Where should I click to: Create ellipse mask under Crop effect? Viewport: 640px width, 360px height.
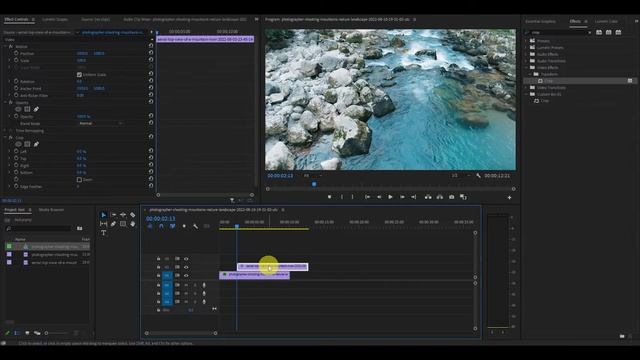tap(18, 144)
